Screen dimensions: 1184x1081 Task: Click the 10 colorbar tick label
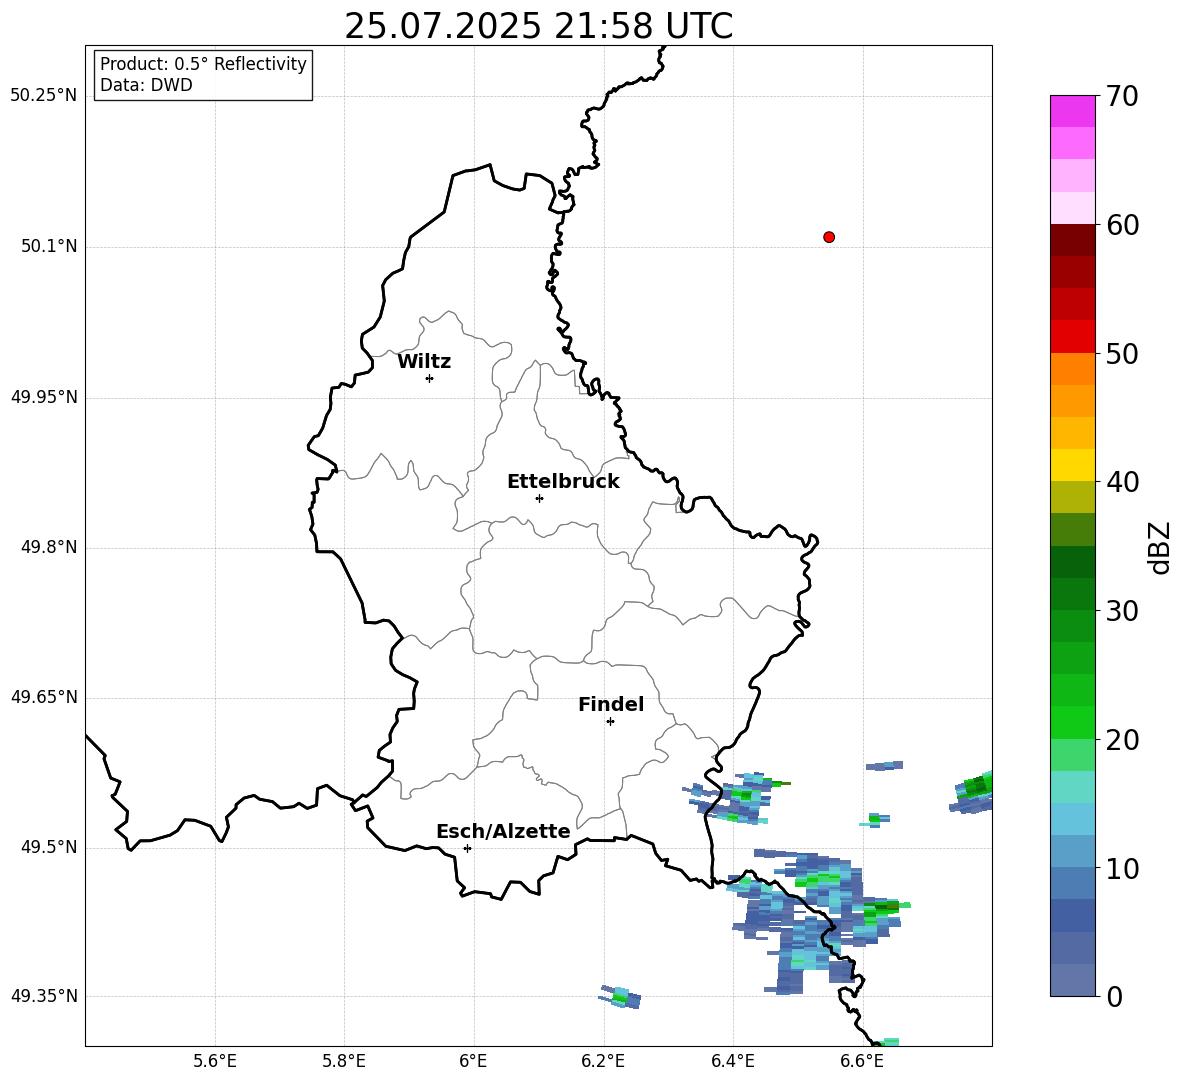(x=1122, y=868)
